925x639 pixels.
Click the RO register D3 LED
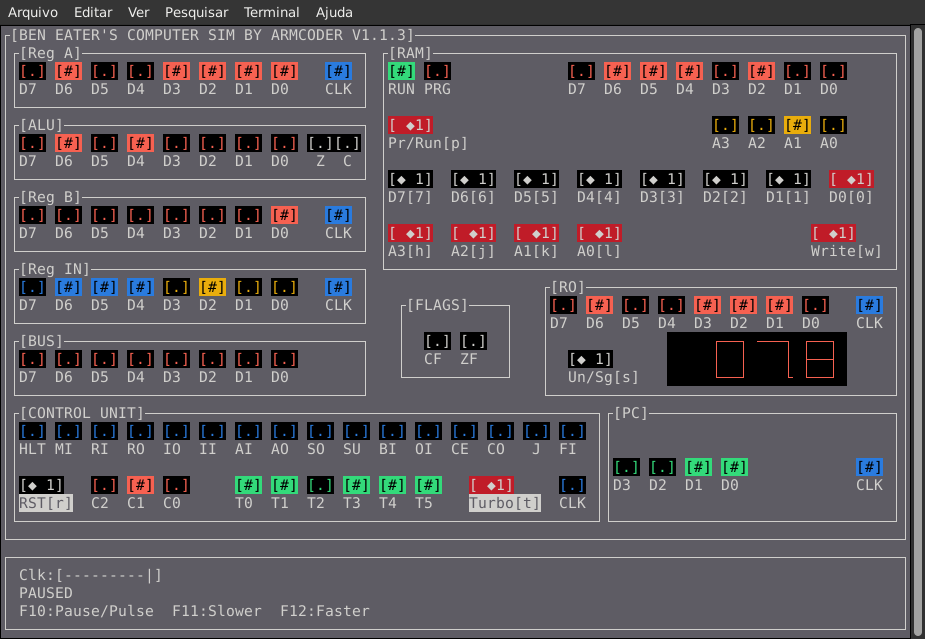tap(707, 305)
